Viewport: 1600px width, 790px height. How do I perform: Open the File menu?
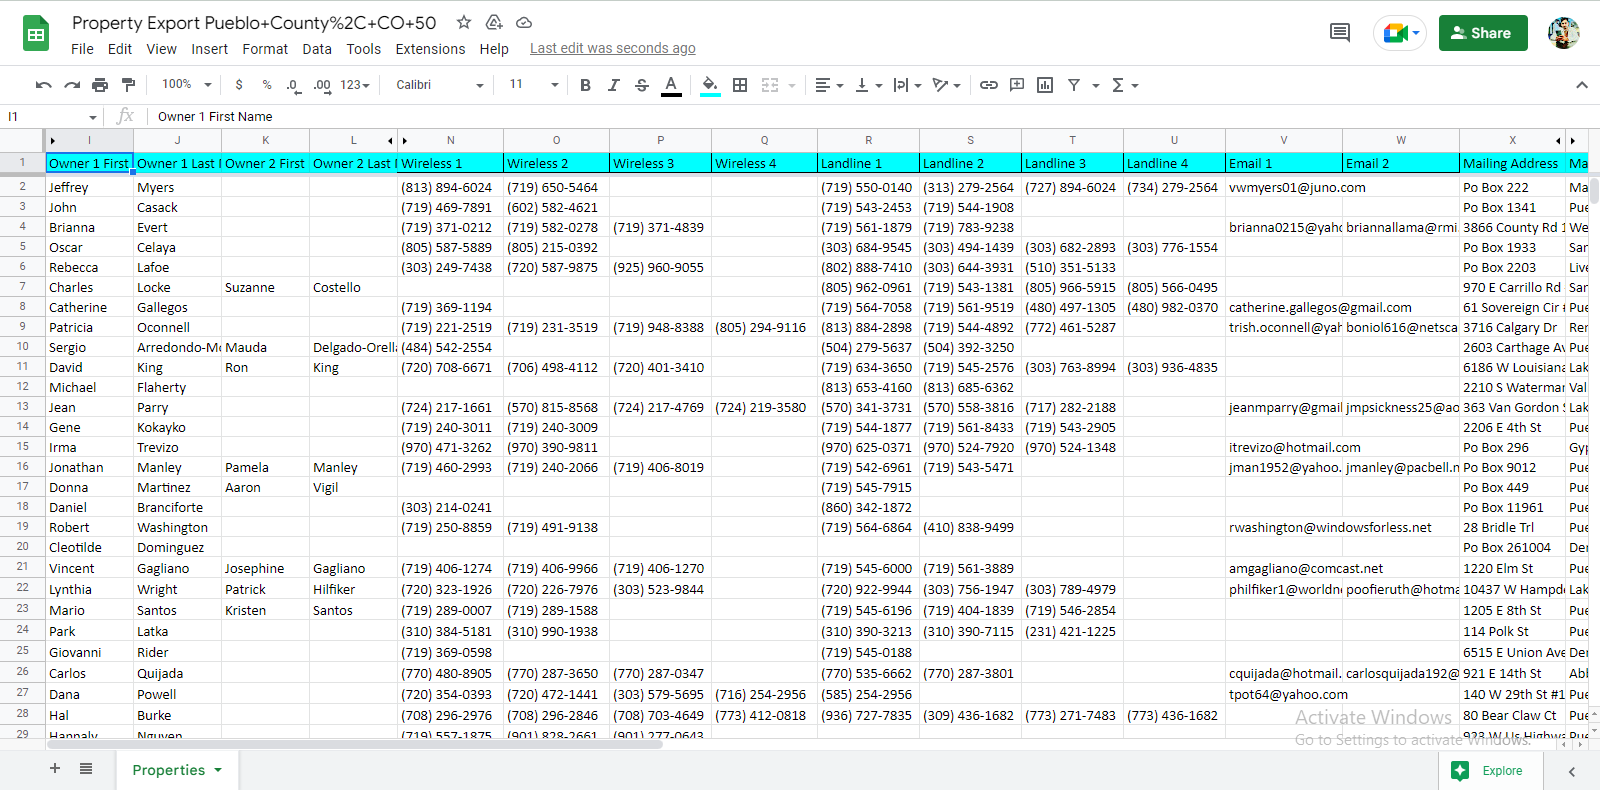tap(82, 49)
